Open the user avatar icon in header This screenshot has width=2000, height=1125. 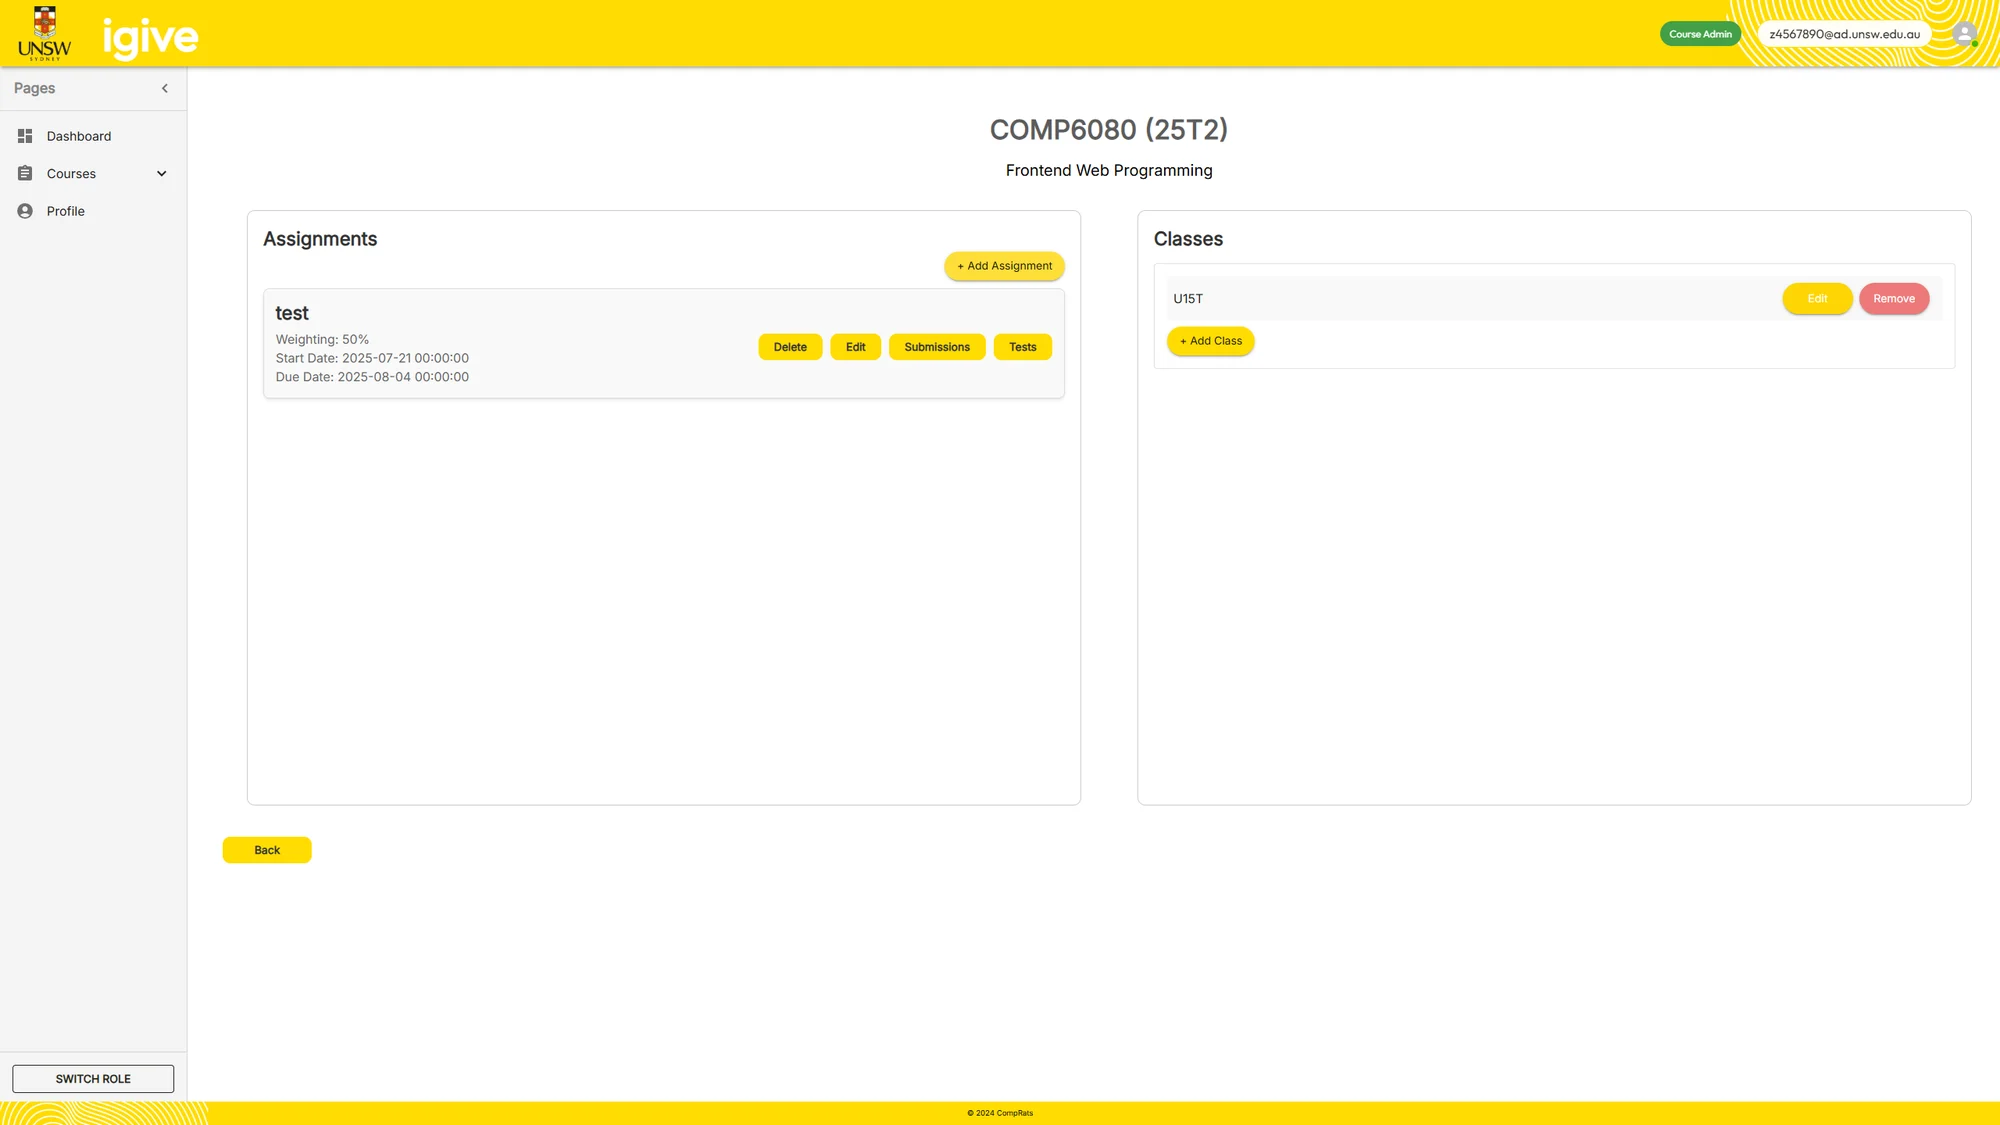[1965, 34]
